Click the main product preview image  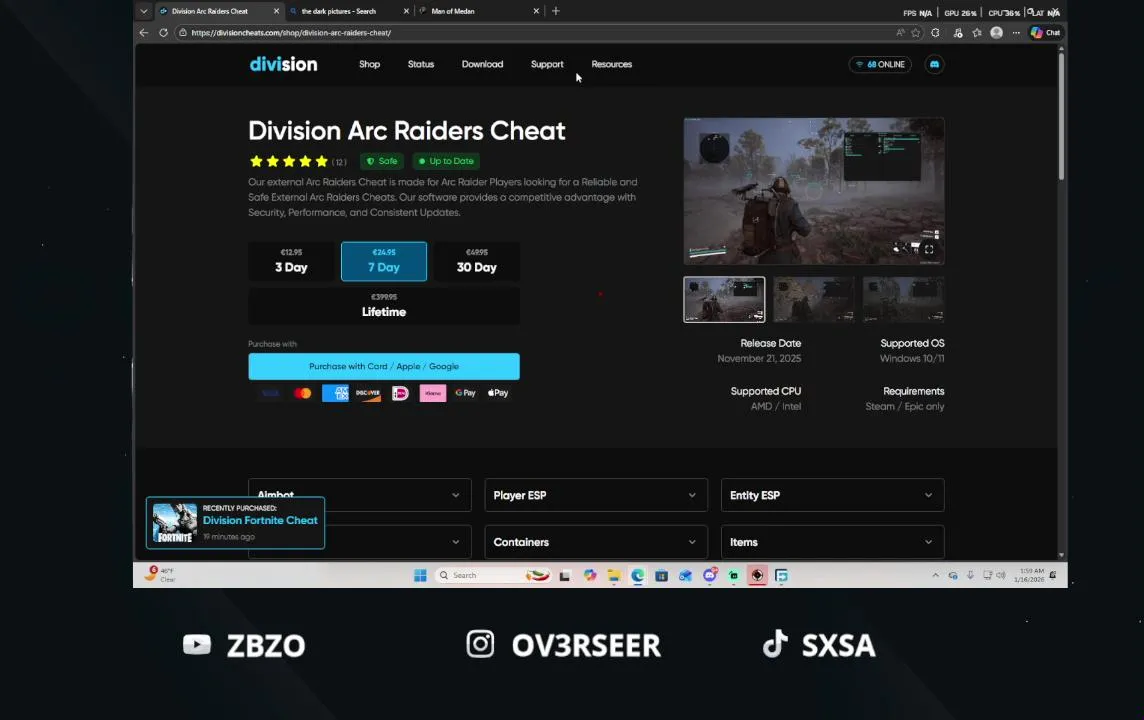[814, 191]
